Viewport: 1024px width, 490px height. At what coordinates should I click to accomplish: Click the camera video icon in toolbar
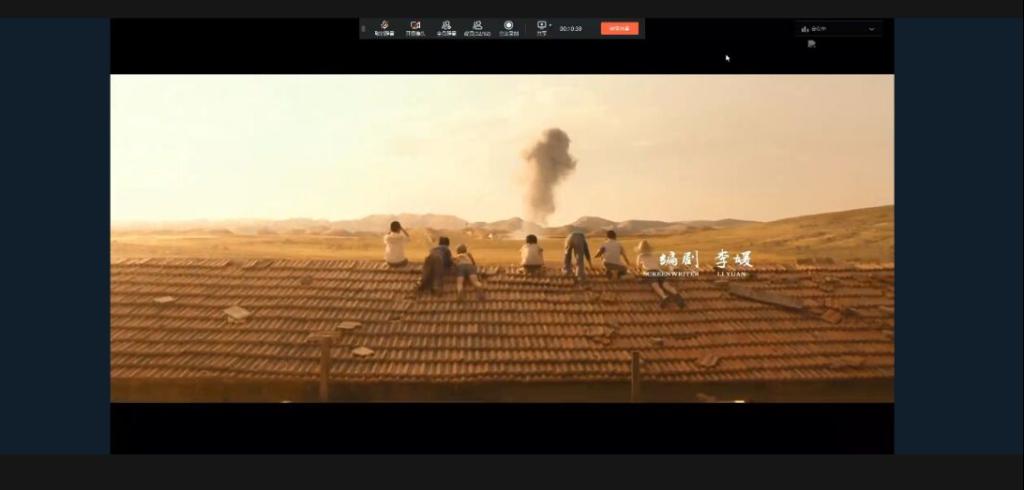coord(415,26)
